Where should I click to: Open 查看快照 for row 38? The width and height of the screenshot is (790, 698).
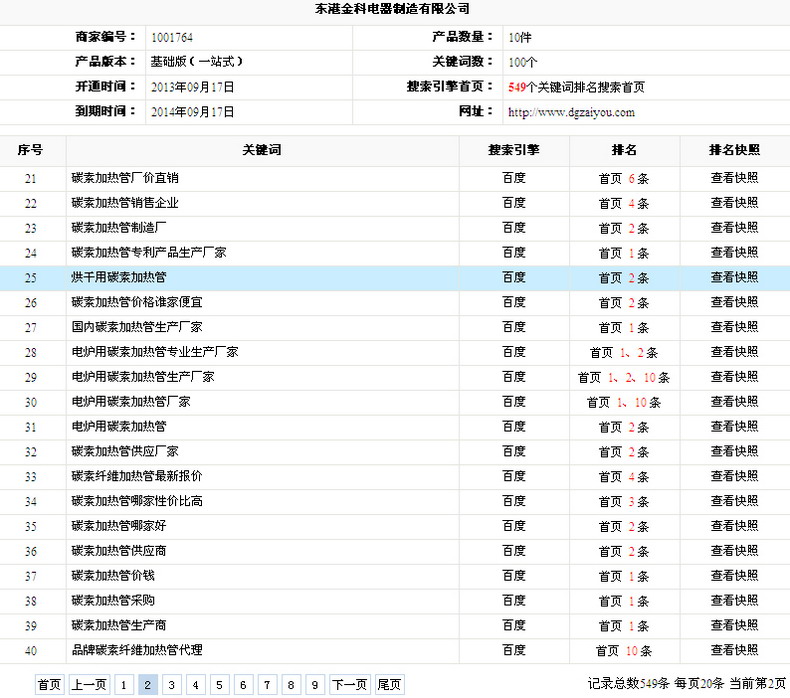click(x=734, y=601)
